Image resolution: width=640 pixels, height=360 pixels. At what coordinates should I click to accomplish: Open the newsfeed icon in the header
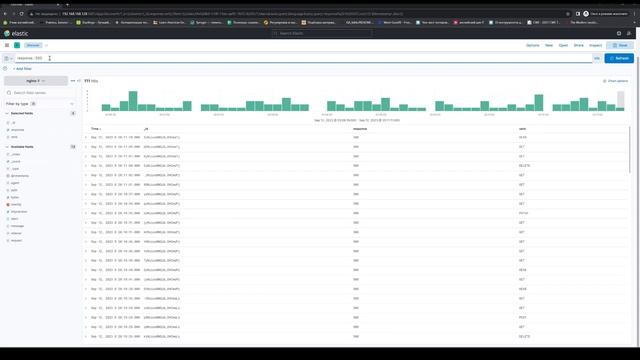tap(629, 33)
